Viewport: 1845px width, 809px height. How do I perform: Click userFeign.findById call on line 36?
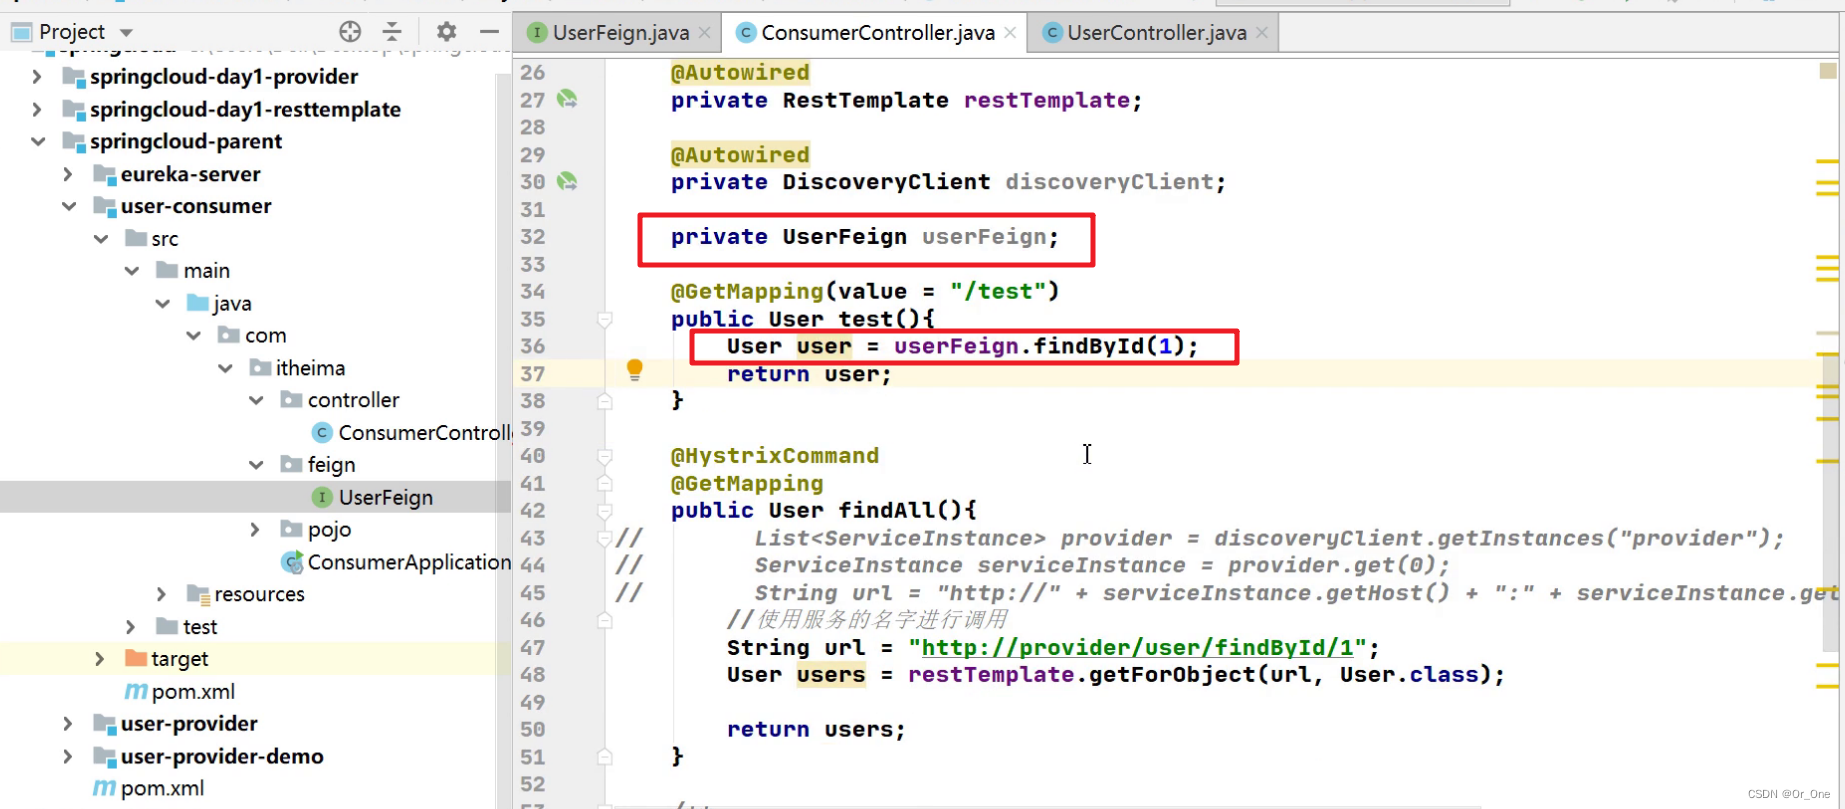coord(1045,346)
